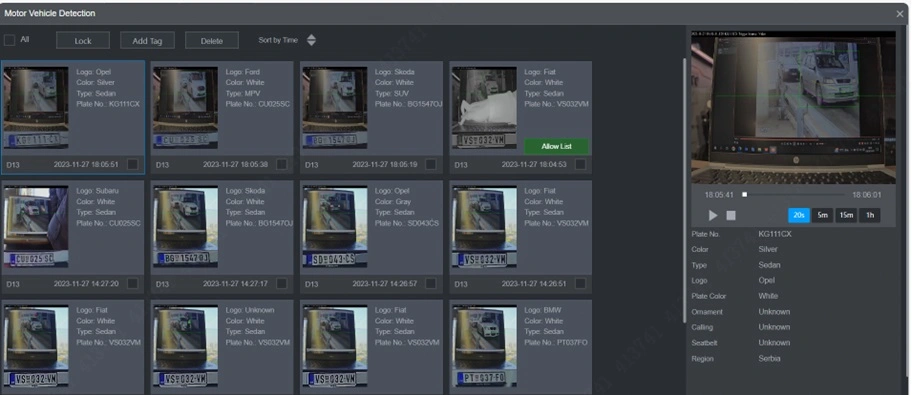Select the 5m playback range
Screen dimensions: 912x395
tap(822, 215)
